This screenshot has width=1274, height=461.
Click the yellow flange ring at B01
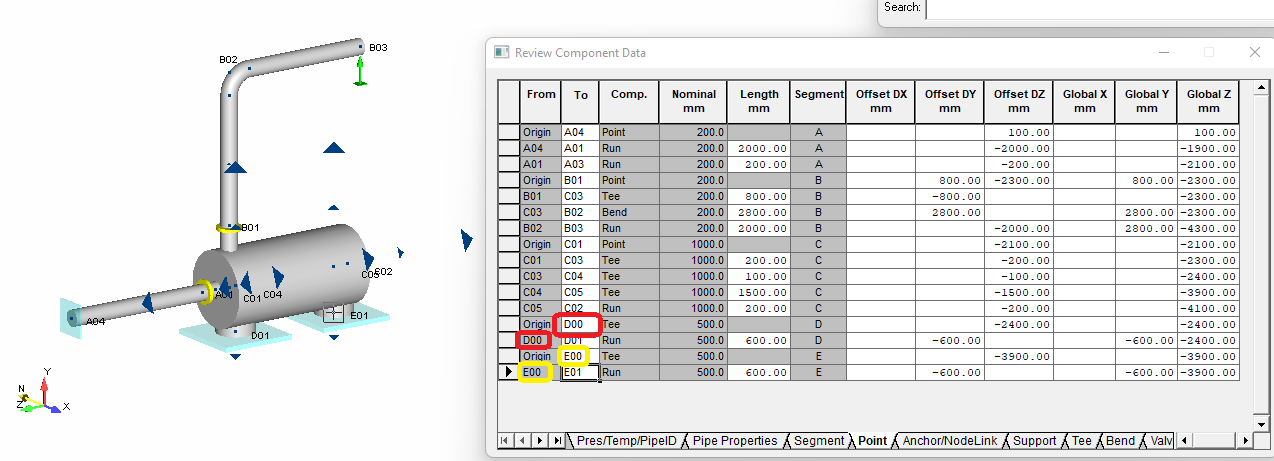229,229
